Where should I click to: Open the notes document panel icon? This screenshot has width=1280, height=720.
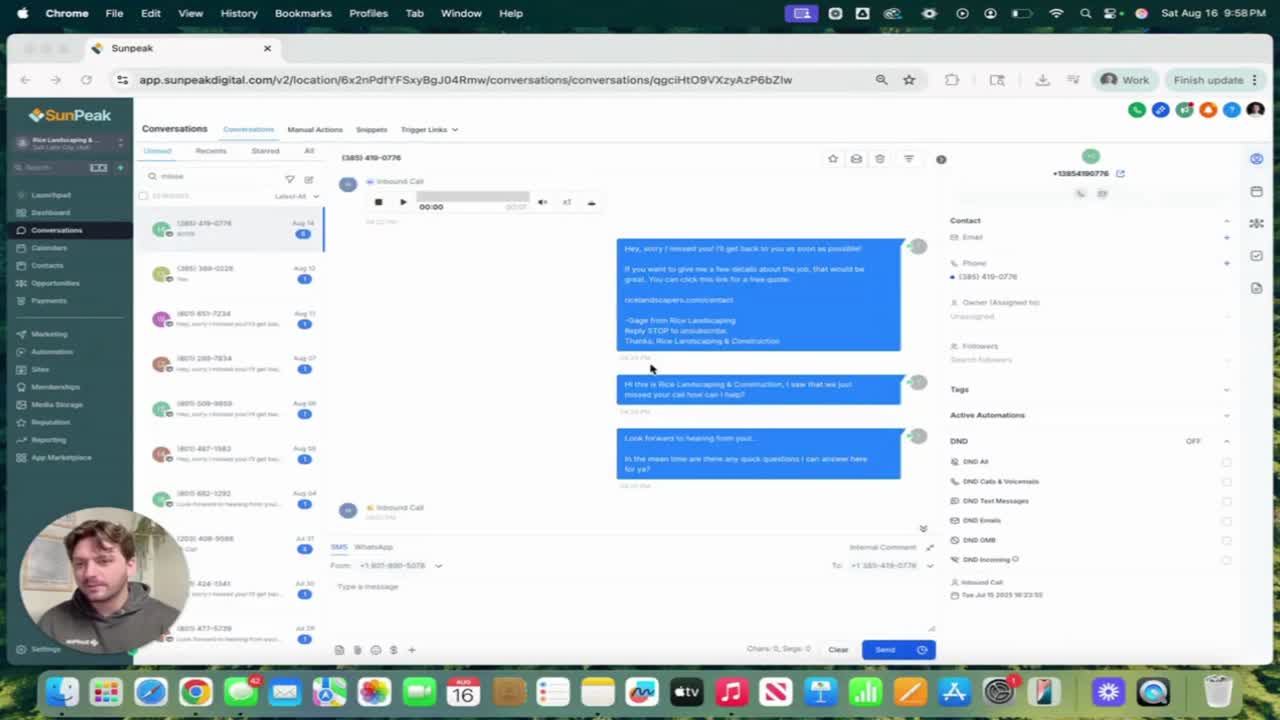(x=1257, y=288)
